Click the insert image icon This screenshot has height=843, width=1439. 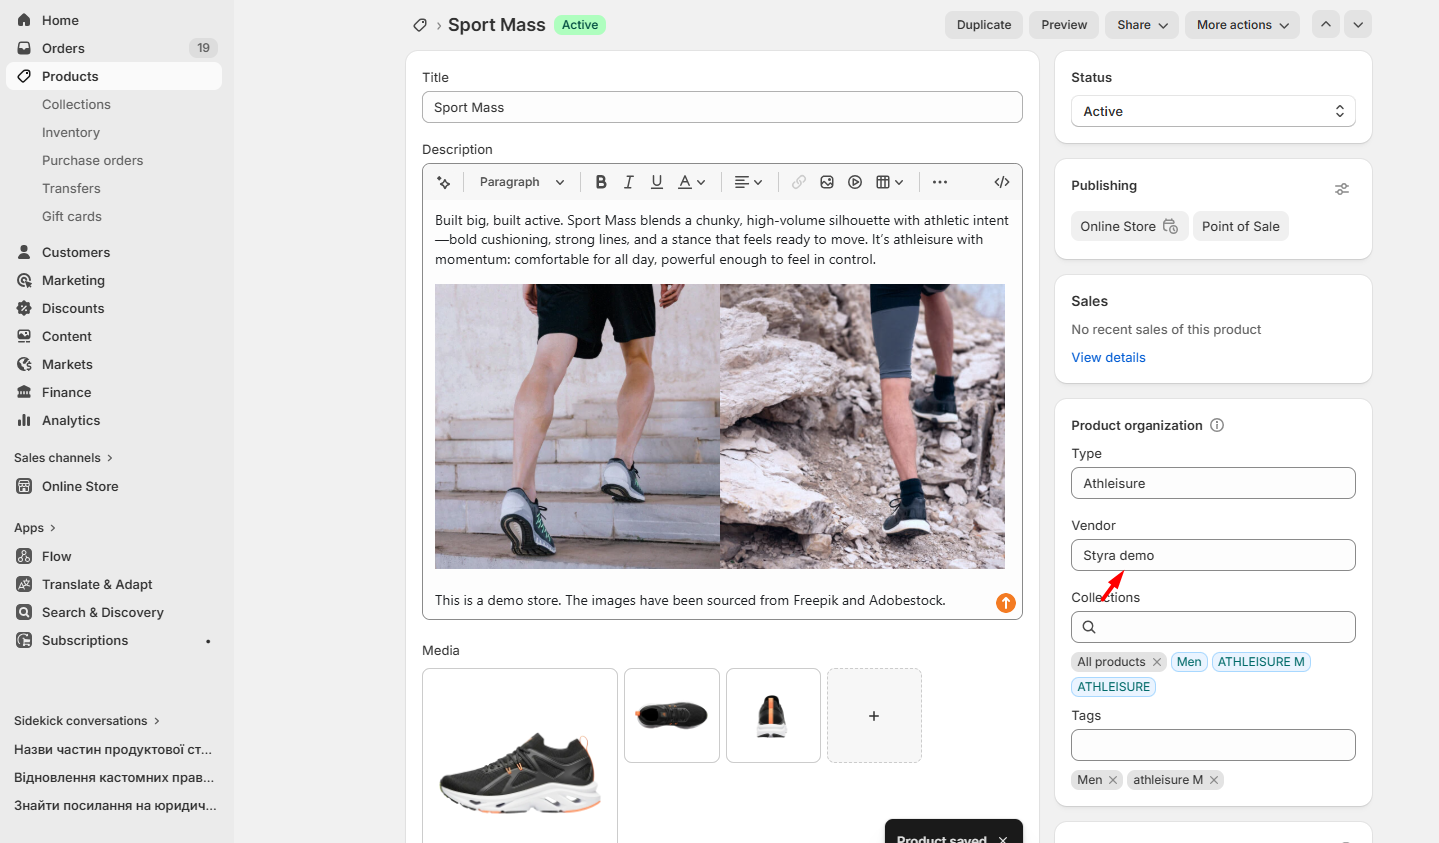[x=827, y=182]
